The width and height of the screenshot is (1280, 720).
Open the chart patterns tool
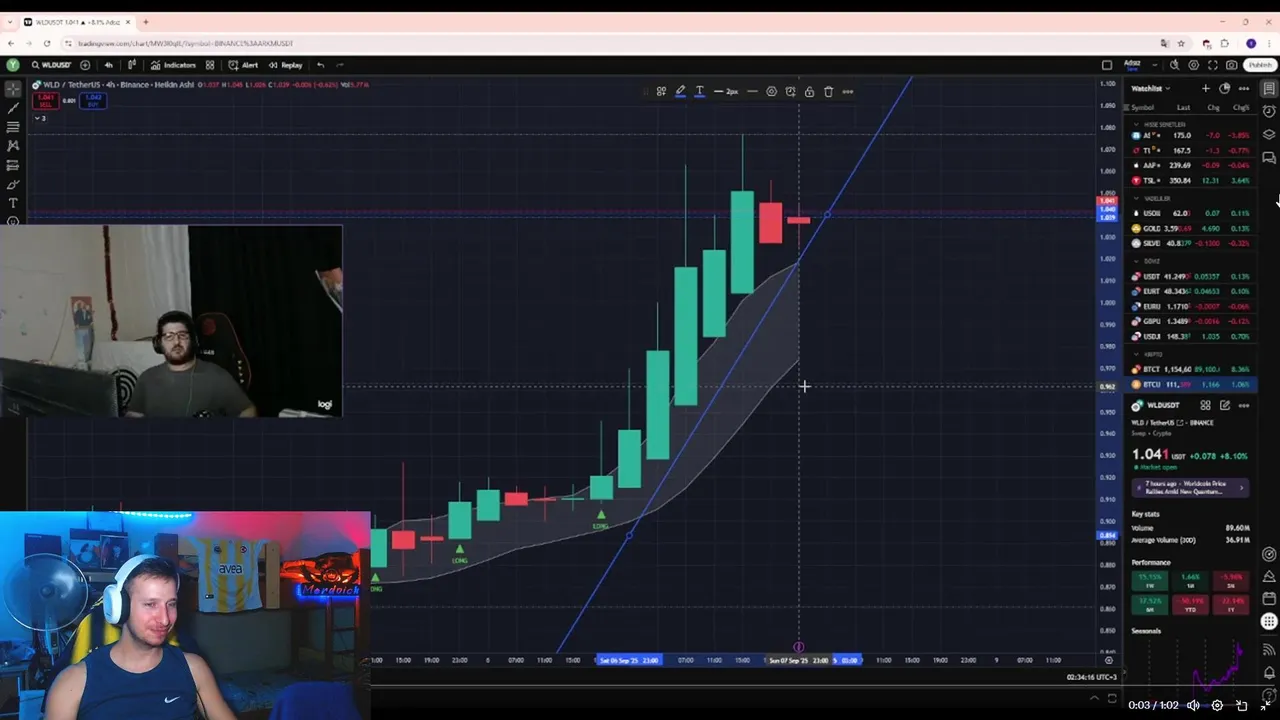(x=13, y=146)
